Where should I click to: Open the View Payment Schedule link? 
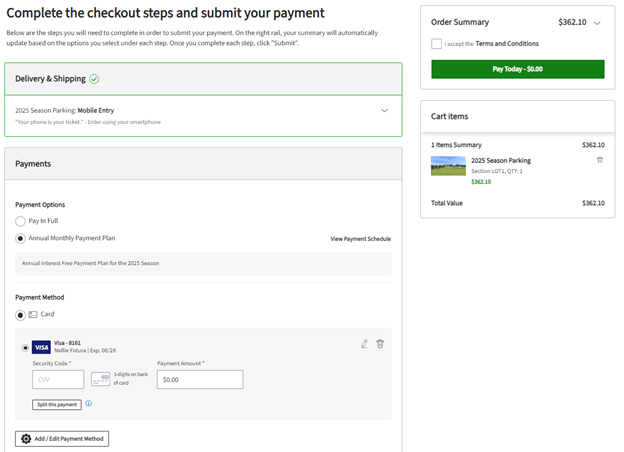360,239
